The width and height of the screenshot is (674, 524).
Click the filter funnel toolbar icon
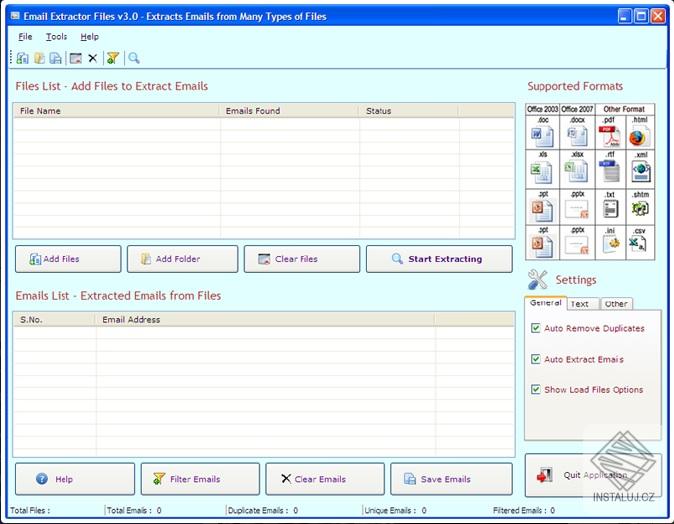113,58
